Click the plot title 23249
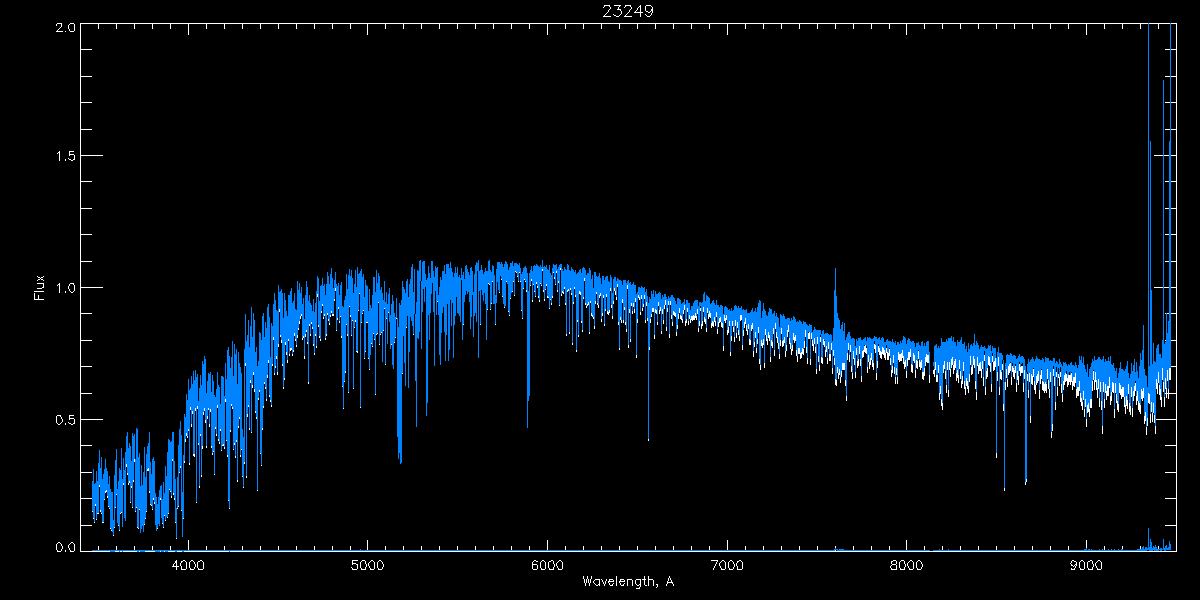Image resolution: width=1200 pixels, height=600 pixels. [x=627, y=11]
